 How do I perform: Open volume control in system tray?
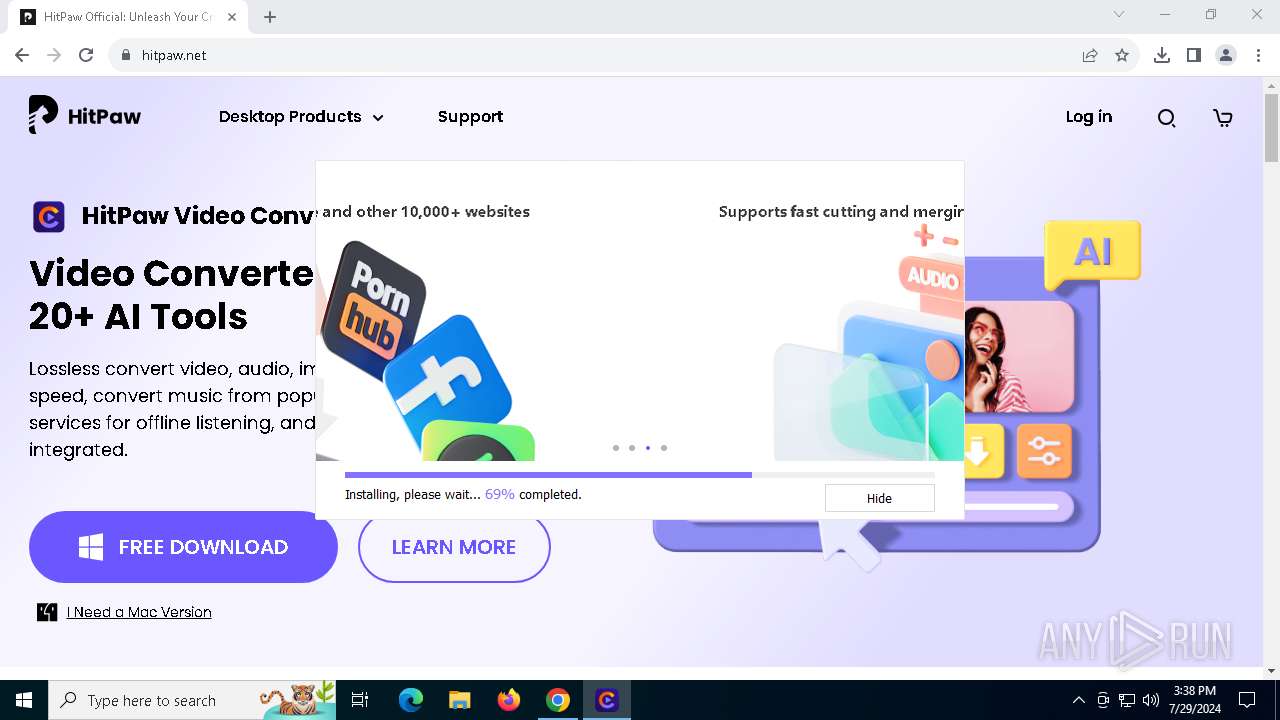[x=1151, y=700]
